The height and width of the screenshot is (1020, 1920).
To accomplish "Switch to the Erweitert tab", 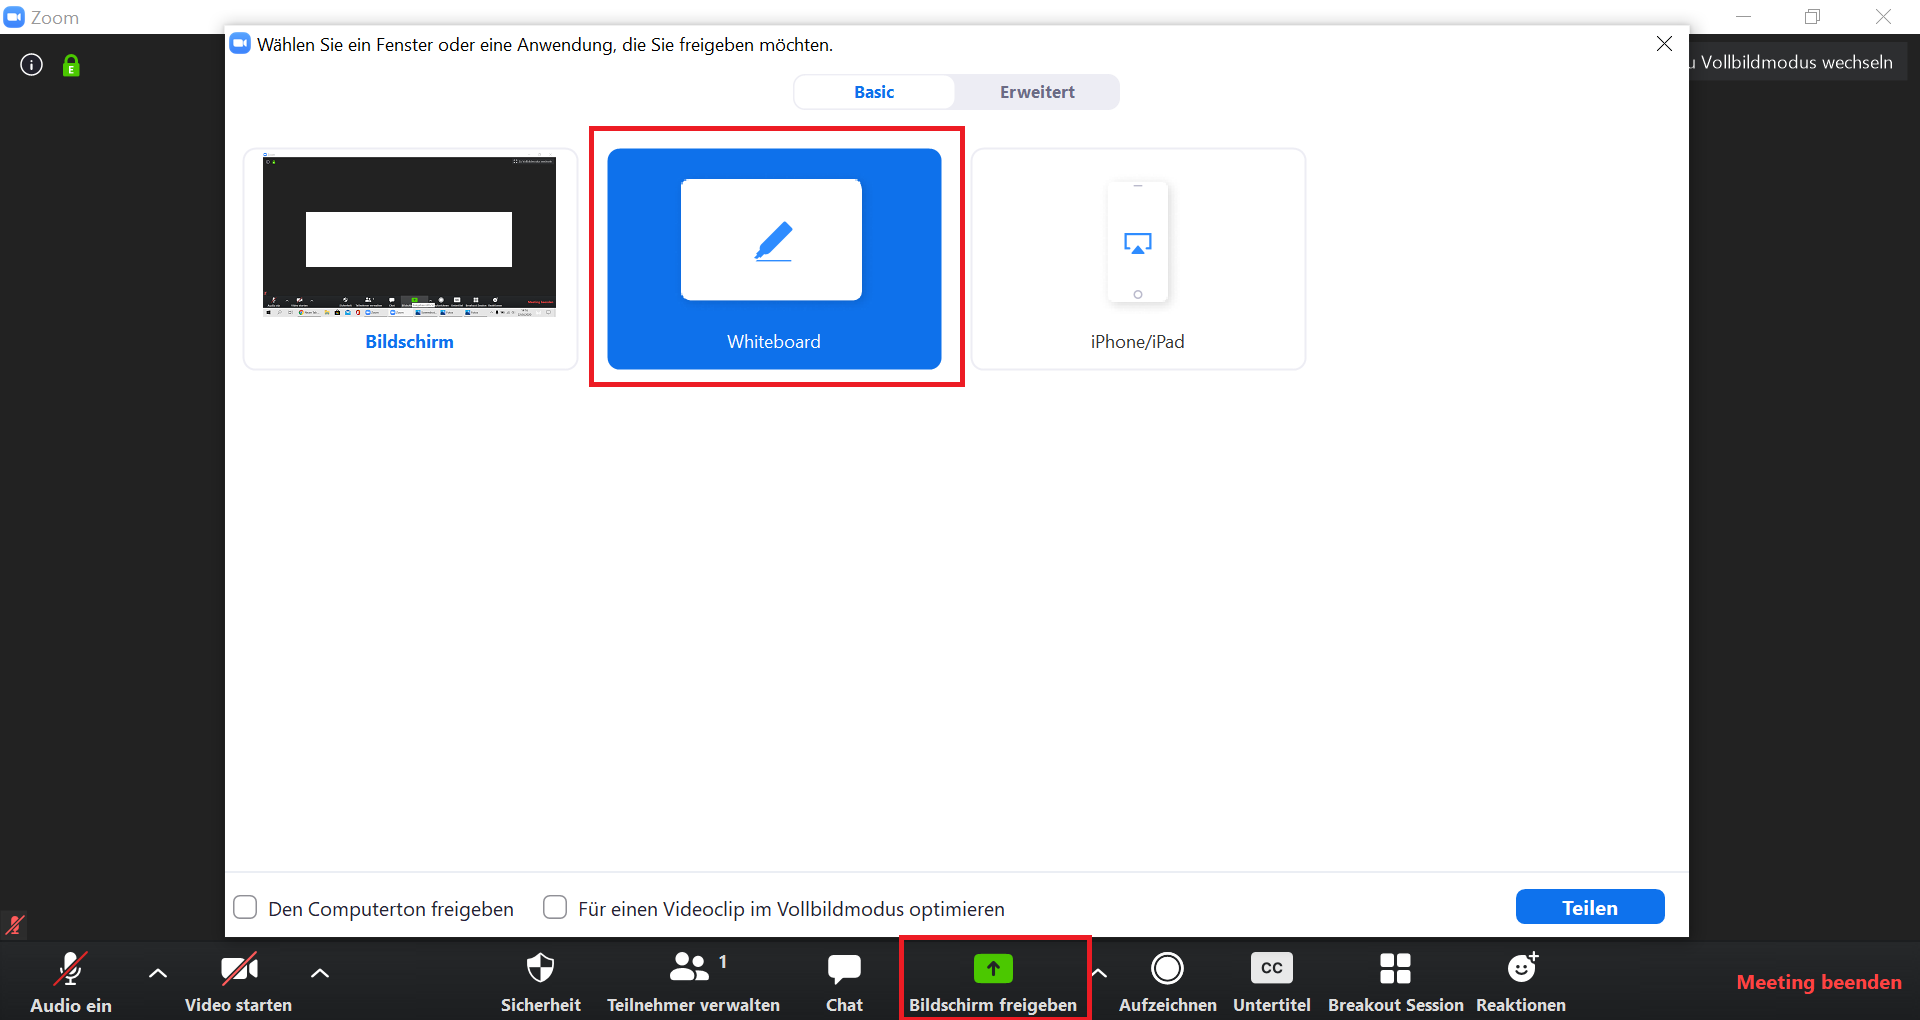I will tap(1037, 92).
